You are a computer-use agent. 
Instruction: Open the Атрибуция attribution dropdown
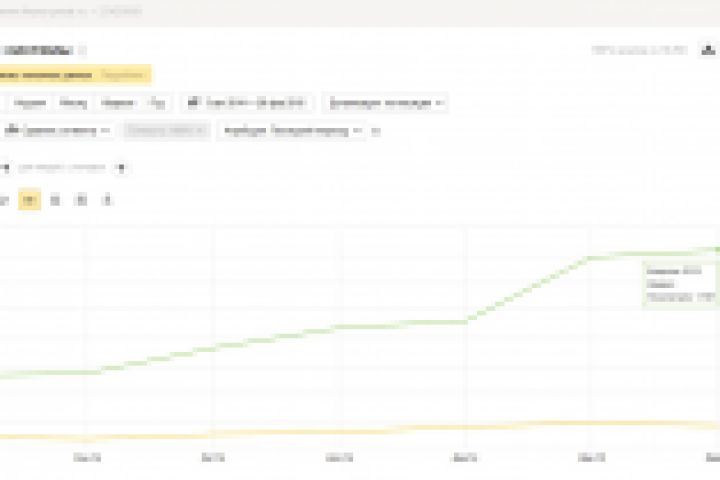pos(291,130)
